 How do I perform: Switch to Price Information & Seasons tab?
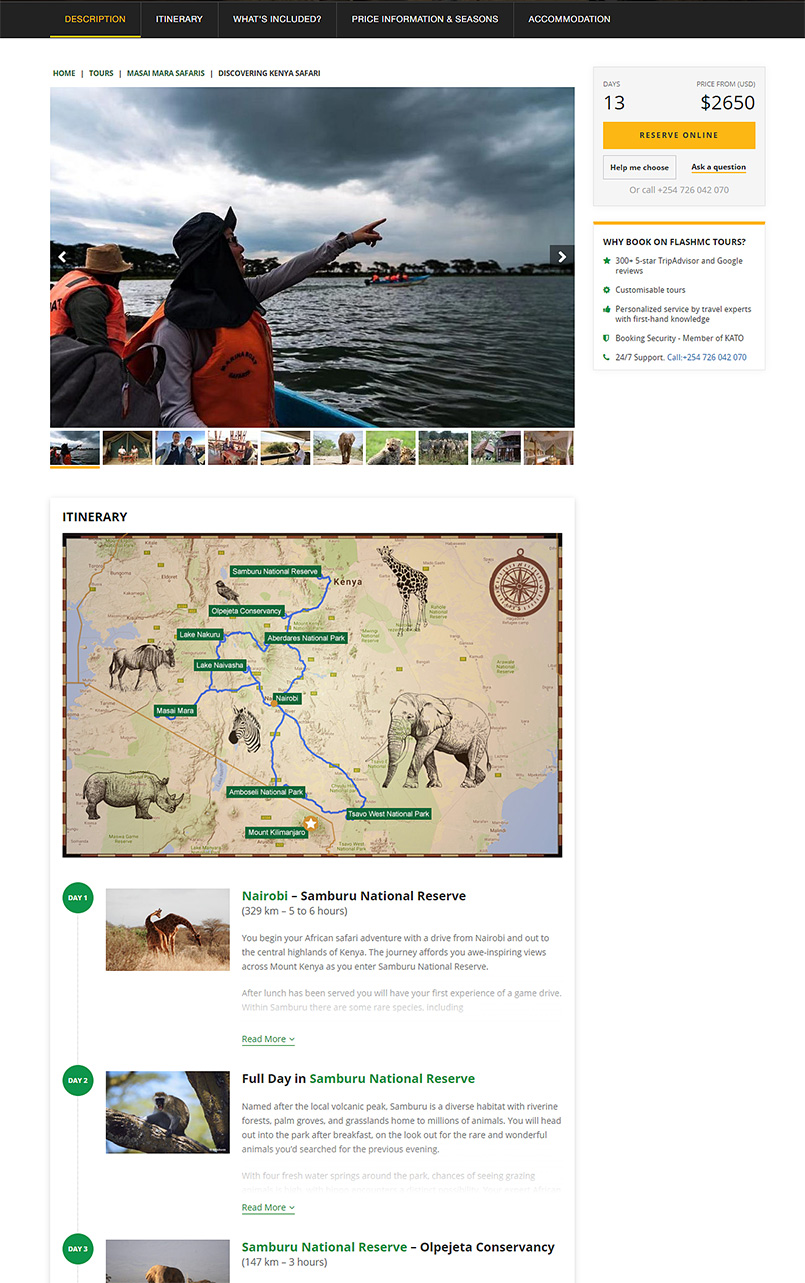[x=425, y=19]
